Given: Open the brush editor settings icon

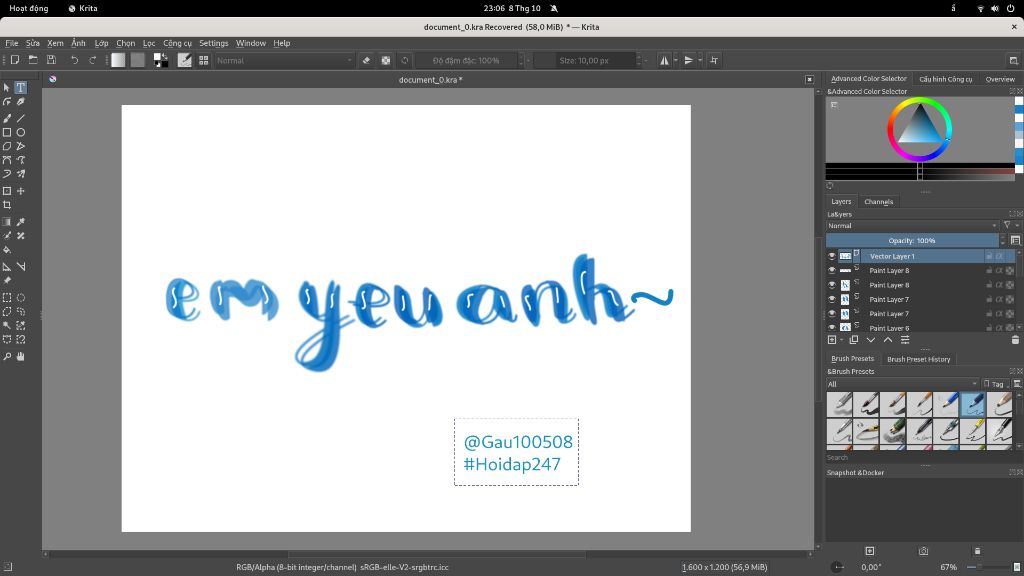Looking at the screenshot, I should (x=185, y=60).
